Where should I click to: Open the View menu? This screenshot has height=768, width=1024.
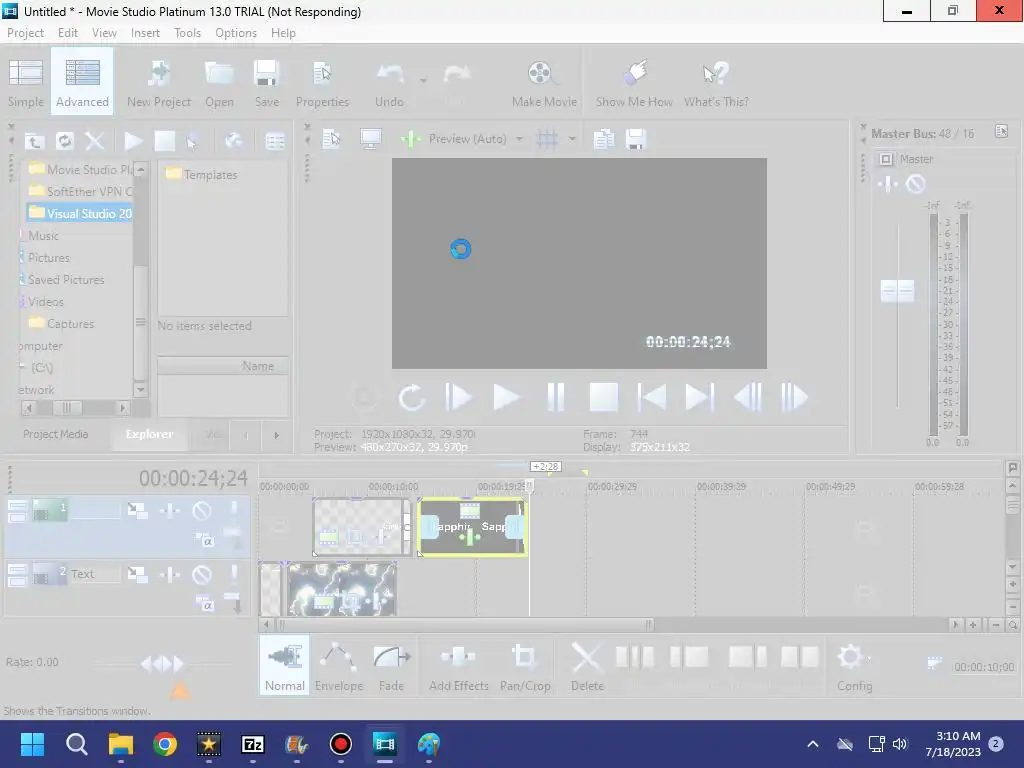[104, 33]
